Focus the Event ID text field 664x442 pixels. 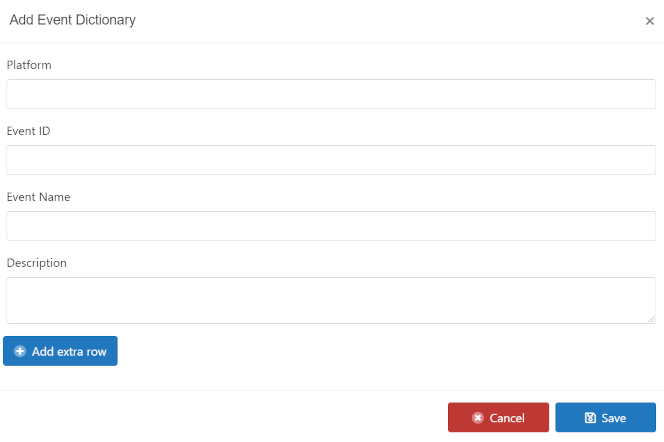click(x=331, y=160)
